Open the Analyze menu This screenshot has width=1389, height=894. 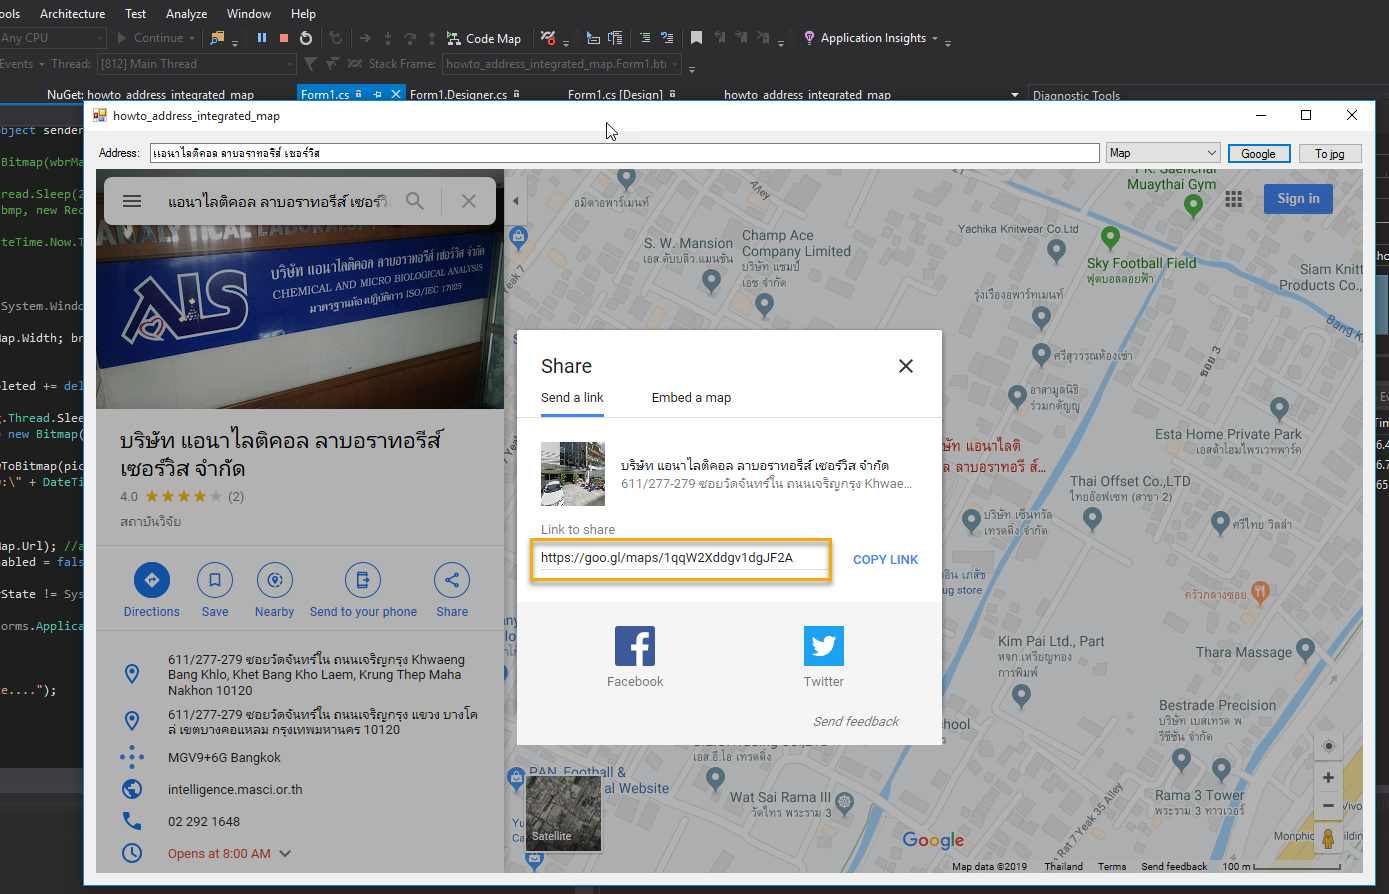[186, 14]
